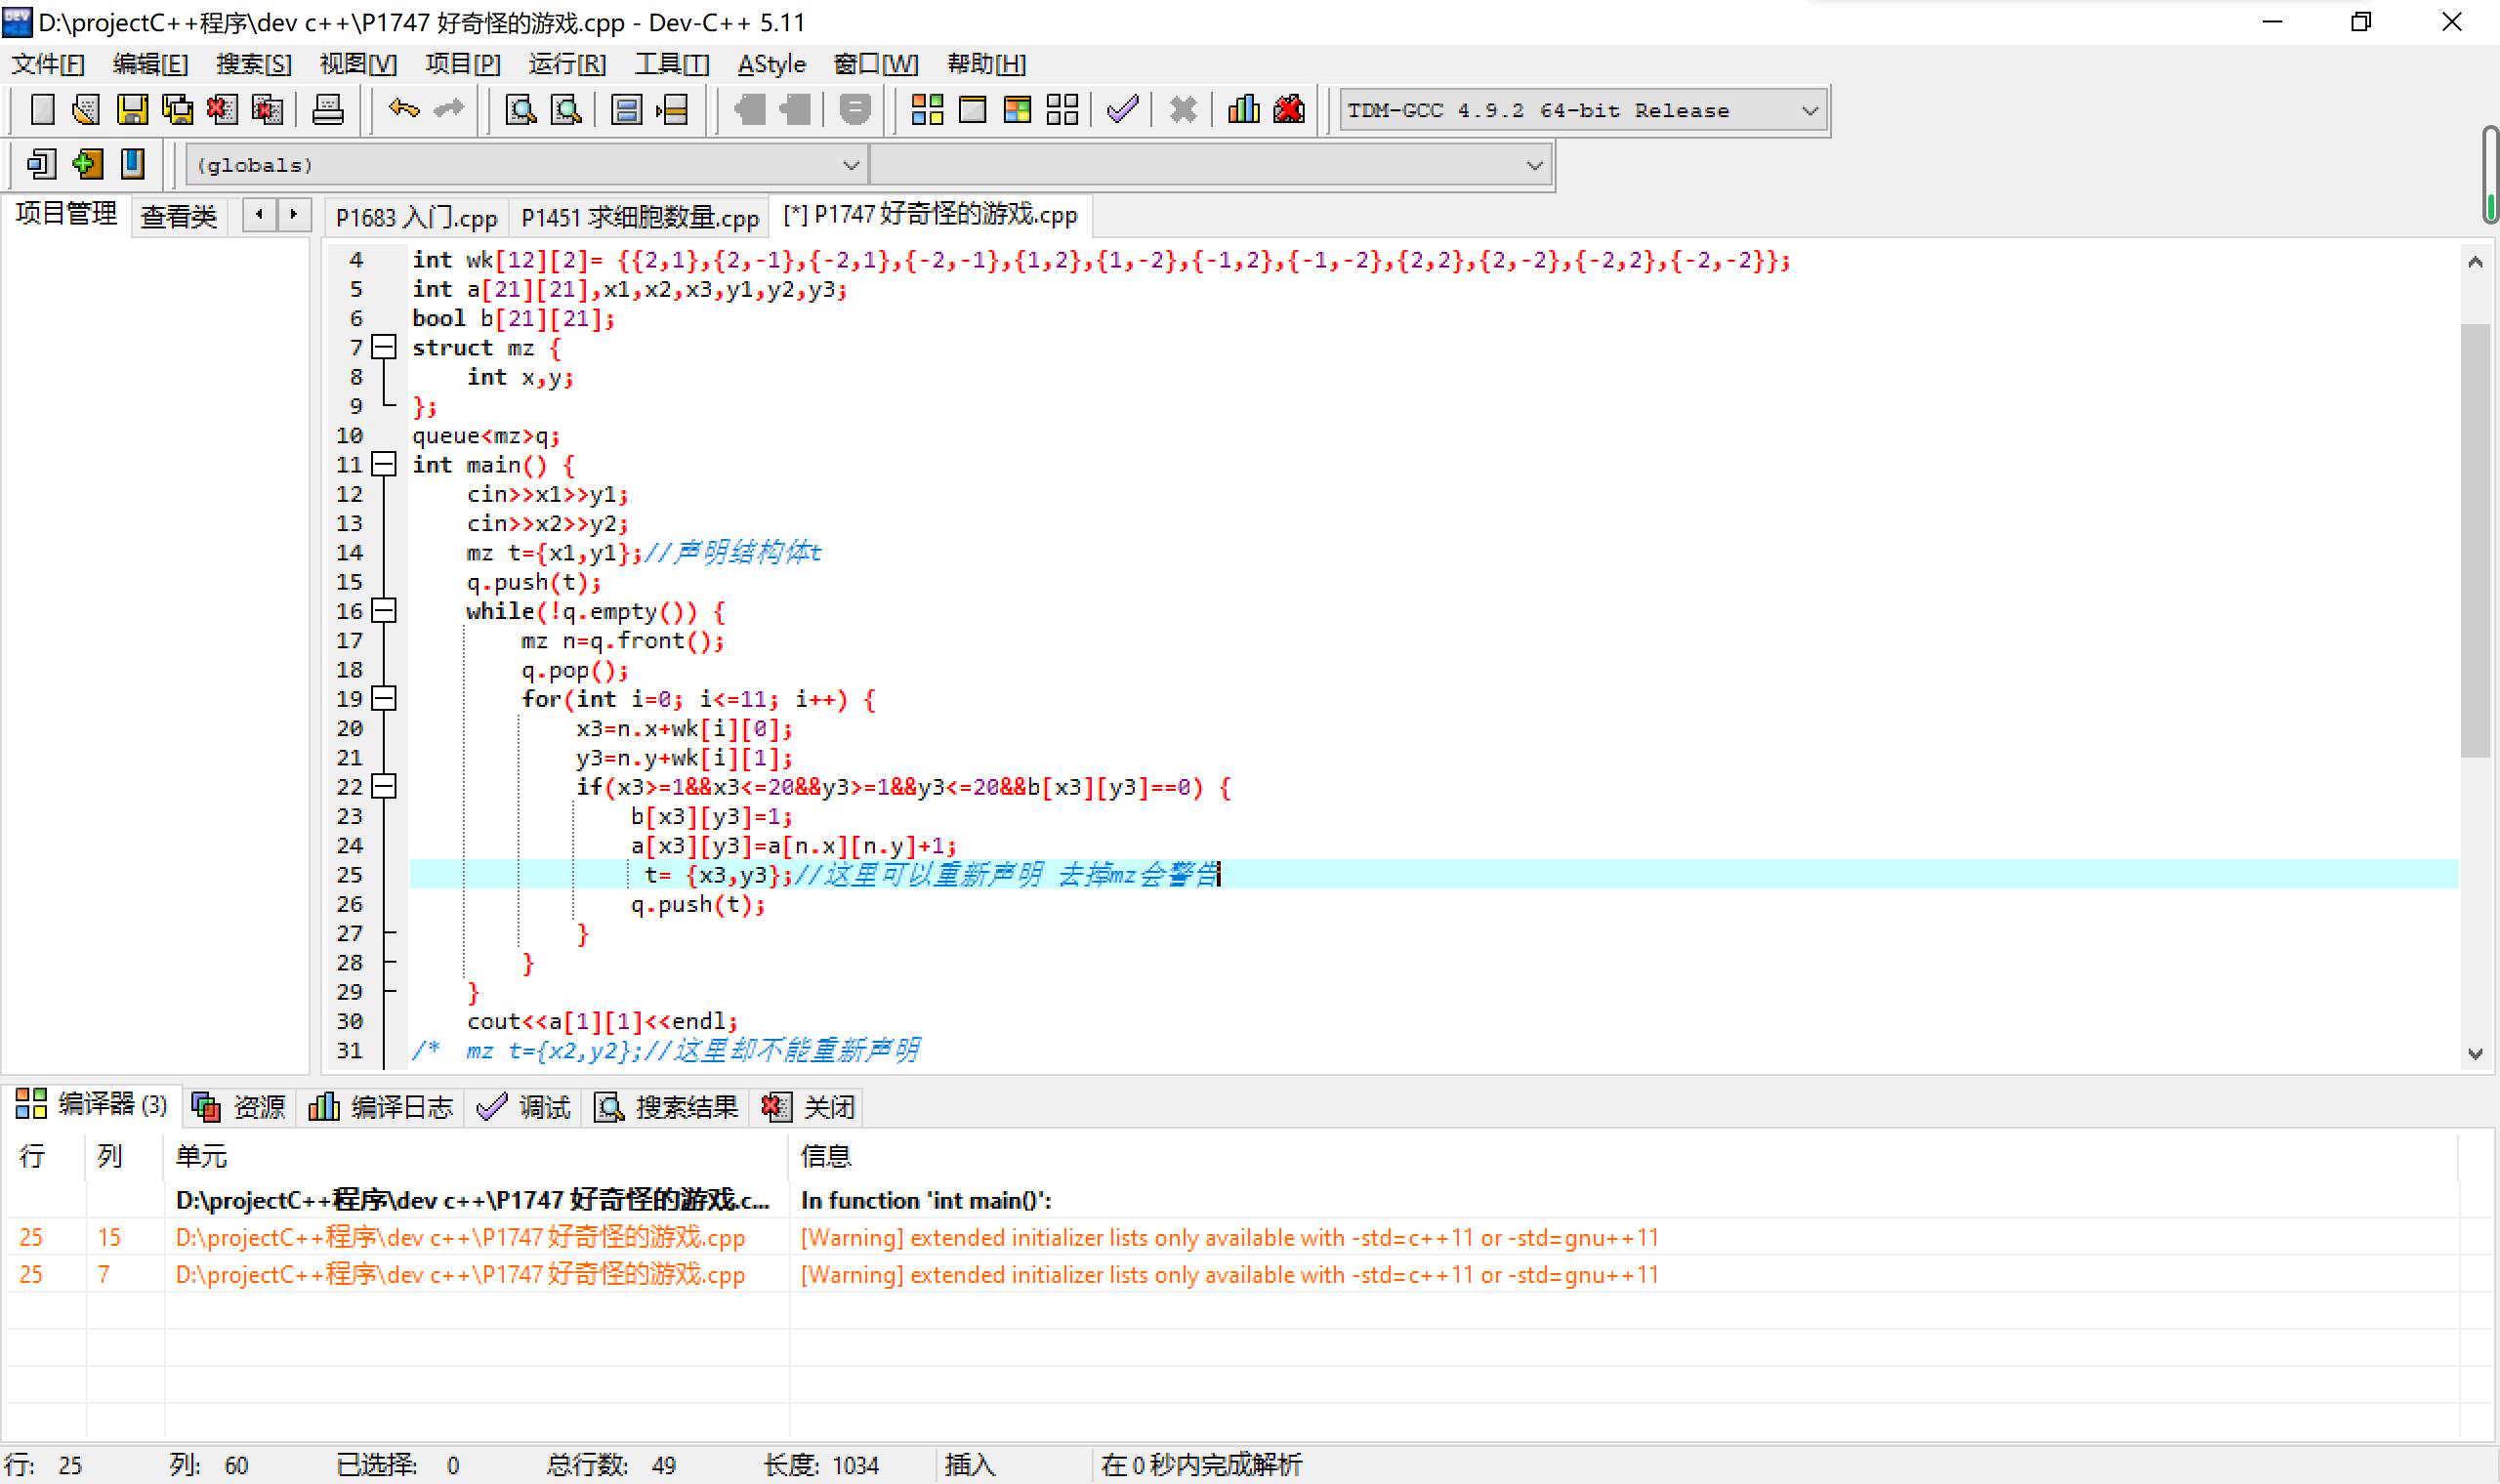The image size is (2500, 1484).
Task: Collapse the struct mz fold at line 7
Action: pos(384,348)
